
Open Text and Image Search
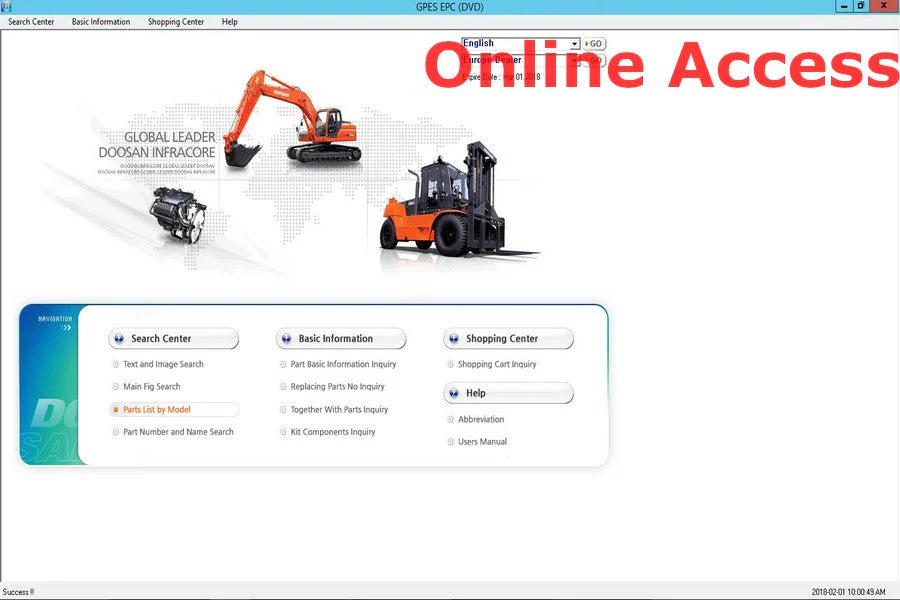(x=163, y=365)
